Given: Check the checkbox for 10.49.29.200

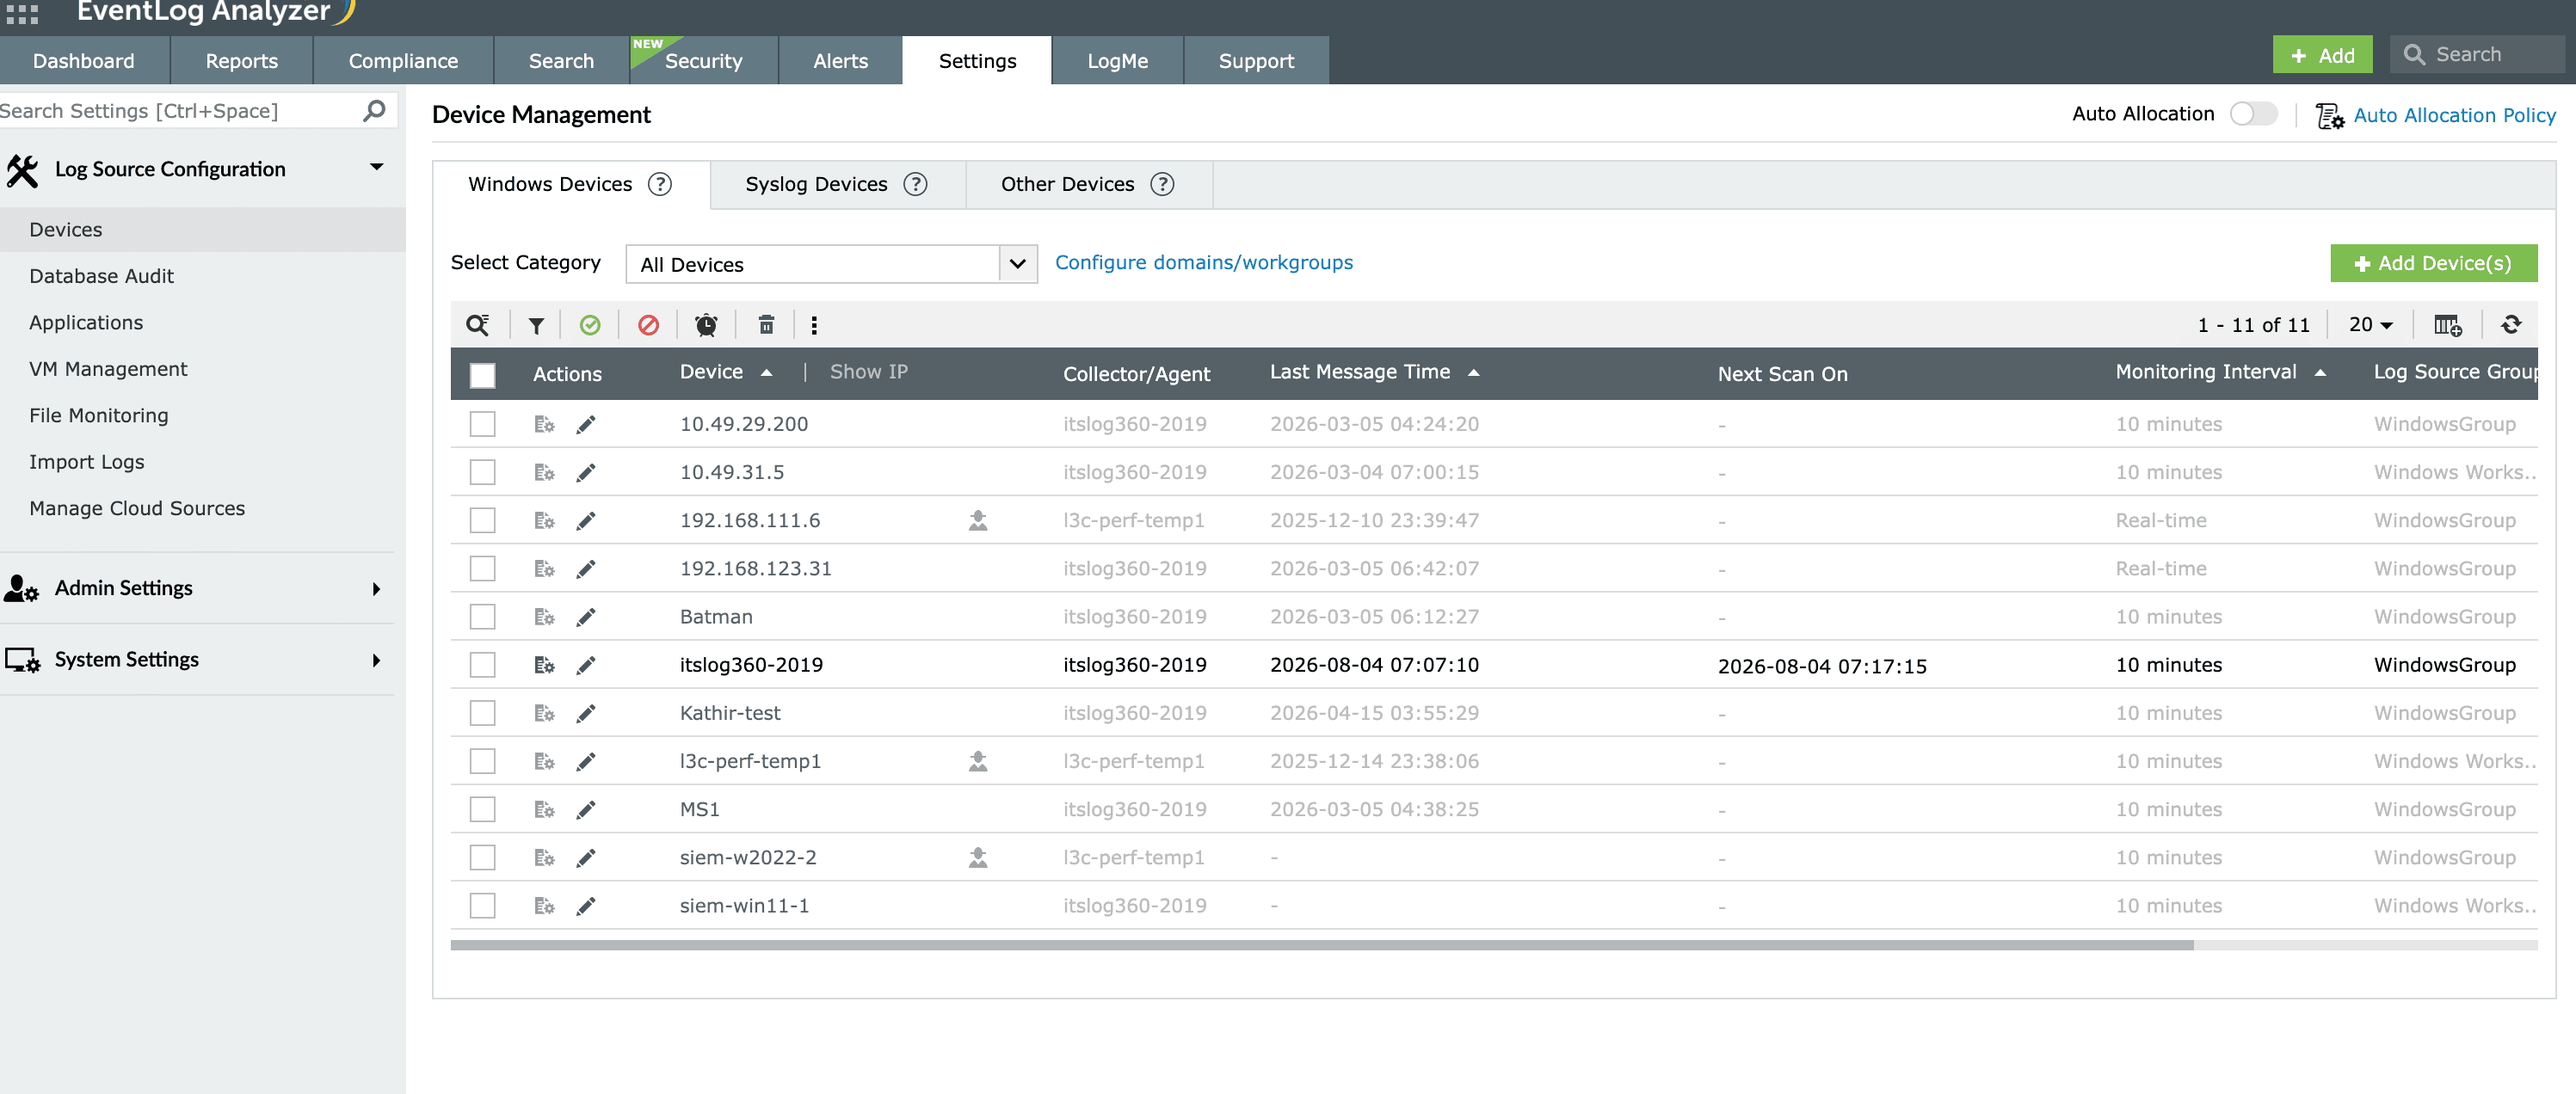Looking at the screenshot, I should pos(483,424).
